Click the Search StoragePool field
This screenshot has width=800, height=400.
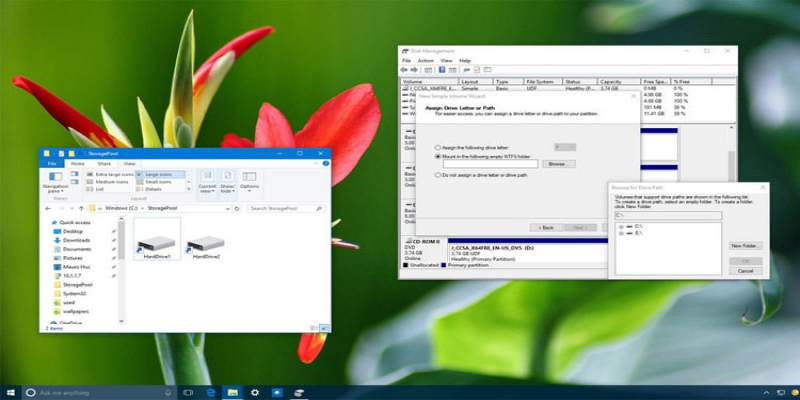[x=285, y=208]
